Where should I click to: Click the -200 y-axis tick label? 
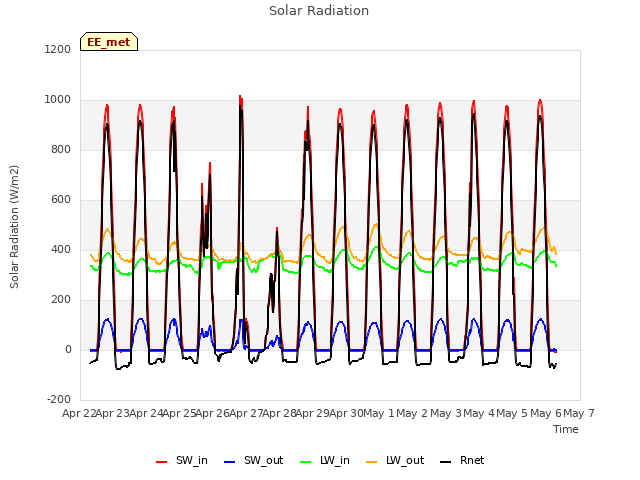(x=59, y=399)
